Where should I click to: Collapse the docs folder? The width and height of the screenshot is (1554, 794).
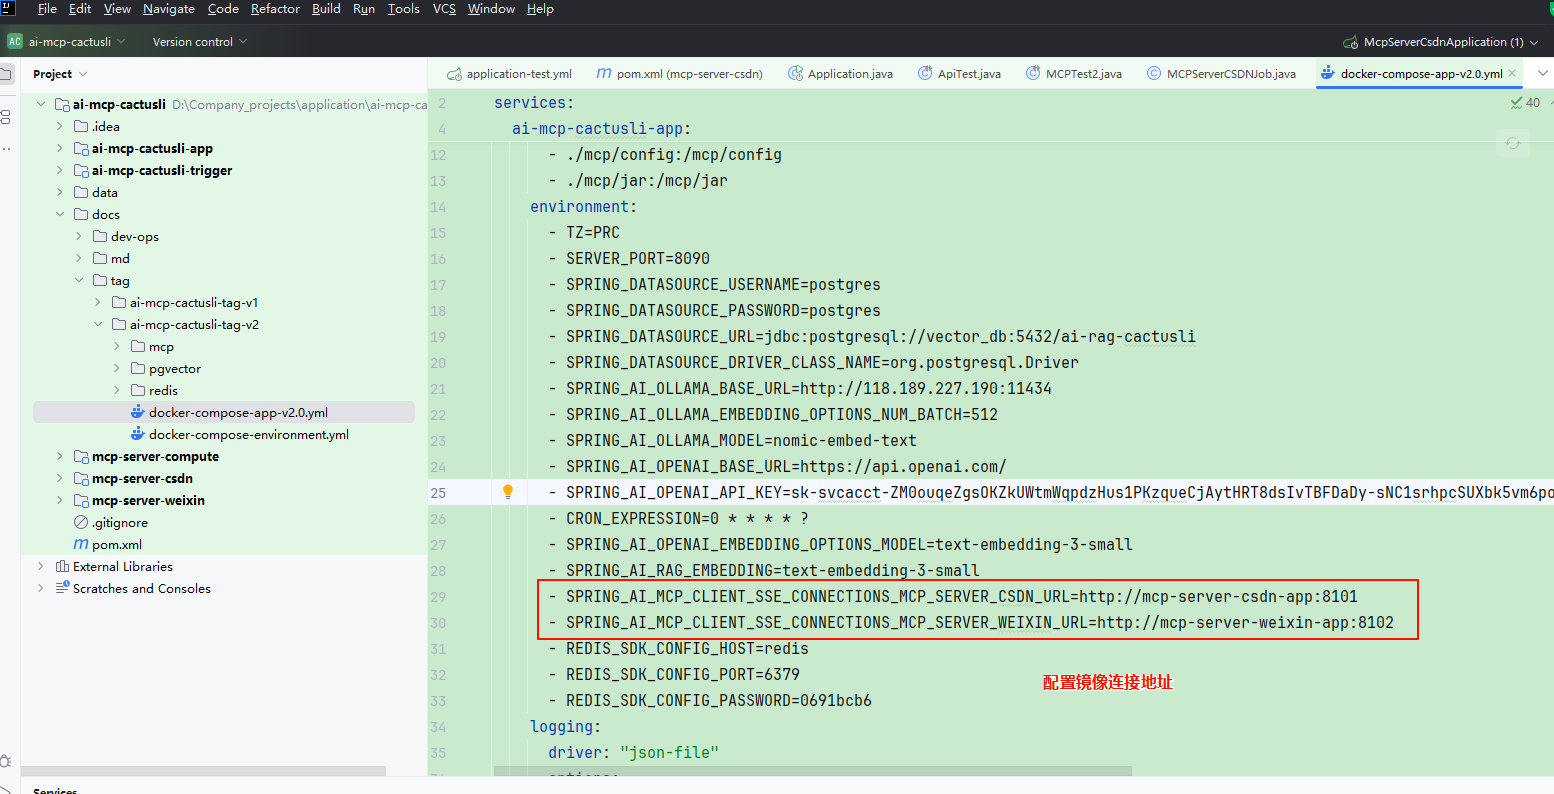coord(60,214)
